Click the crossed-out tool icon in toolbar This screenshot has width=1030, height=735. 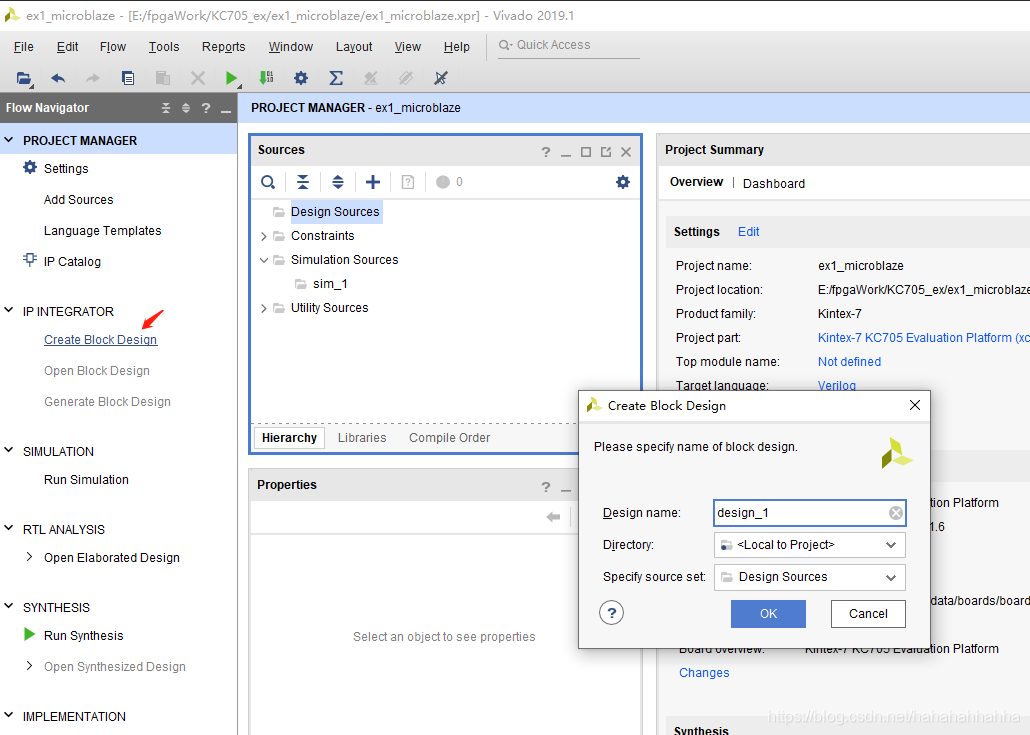click(441, 78)
